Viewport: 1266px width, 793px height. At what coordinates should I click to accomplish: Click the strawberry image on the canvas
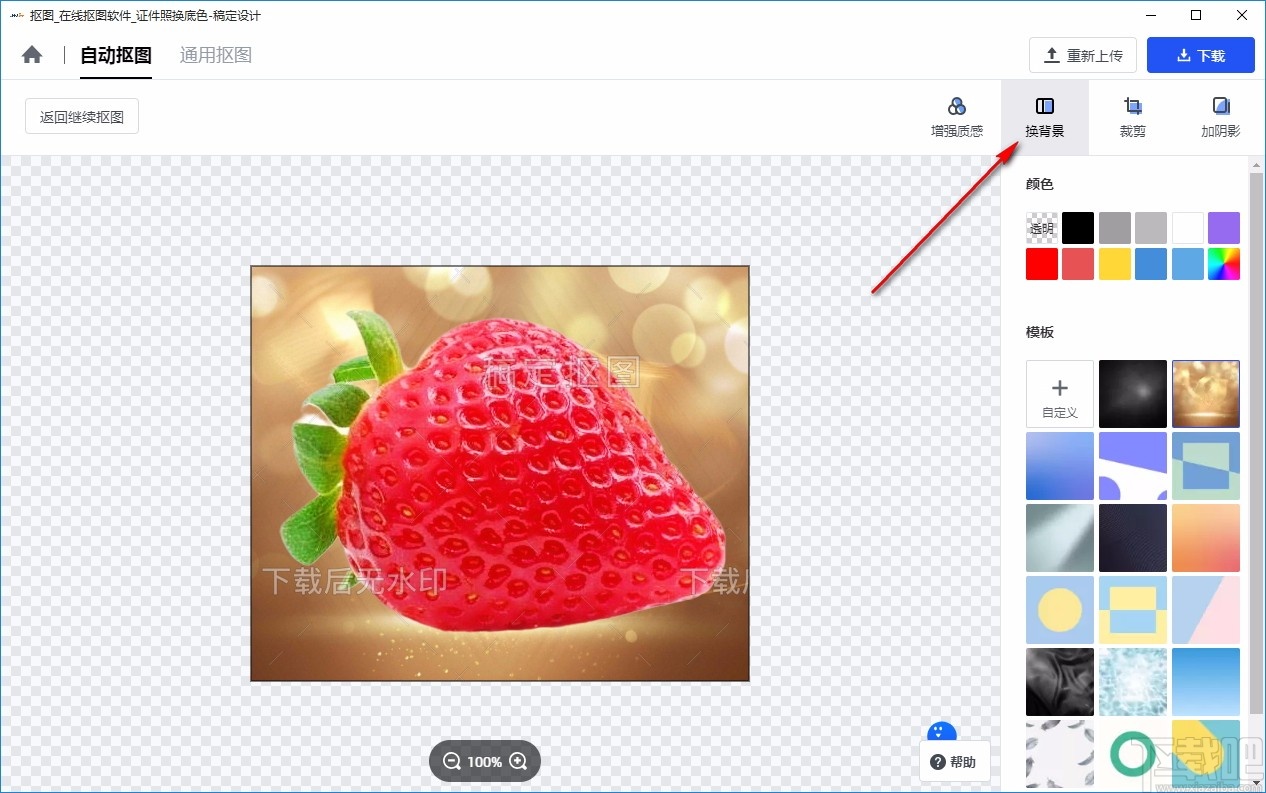[x=500, y=473]
